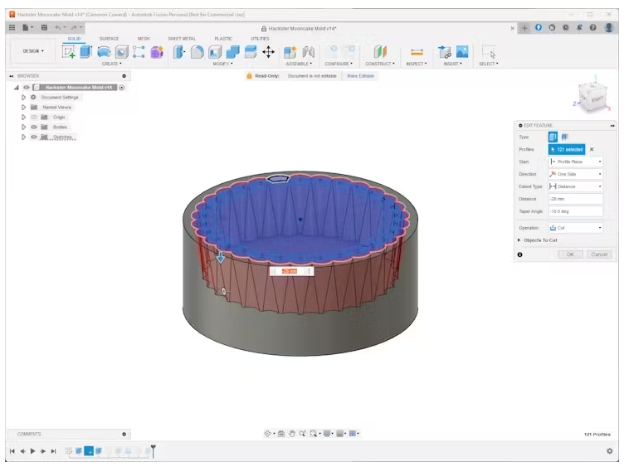Click the Create Sketch tool icon
The image size is (627, 472).
coord(70,51)
